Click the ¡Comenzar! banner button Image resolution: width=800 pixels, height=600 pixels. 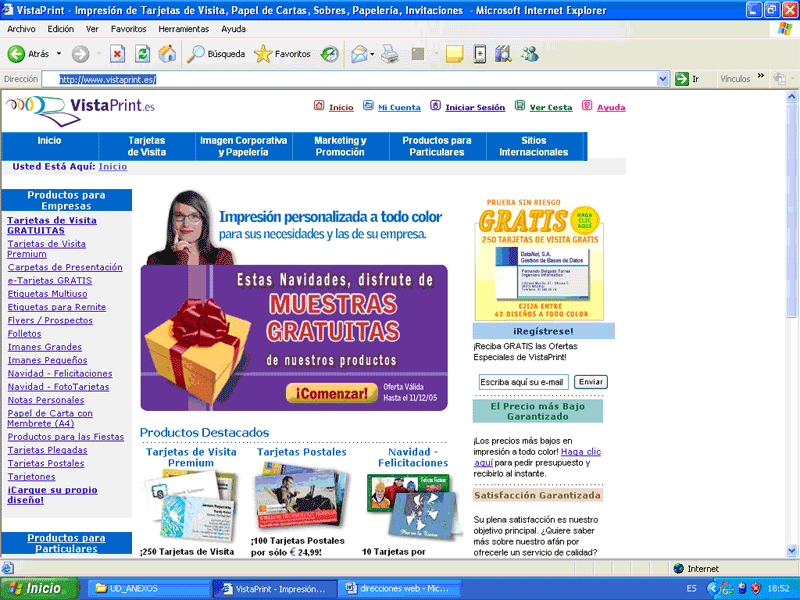[x=332, y=393]
